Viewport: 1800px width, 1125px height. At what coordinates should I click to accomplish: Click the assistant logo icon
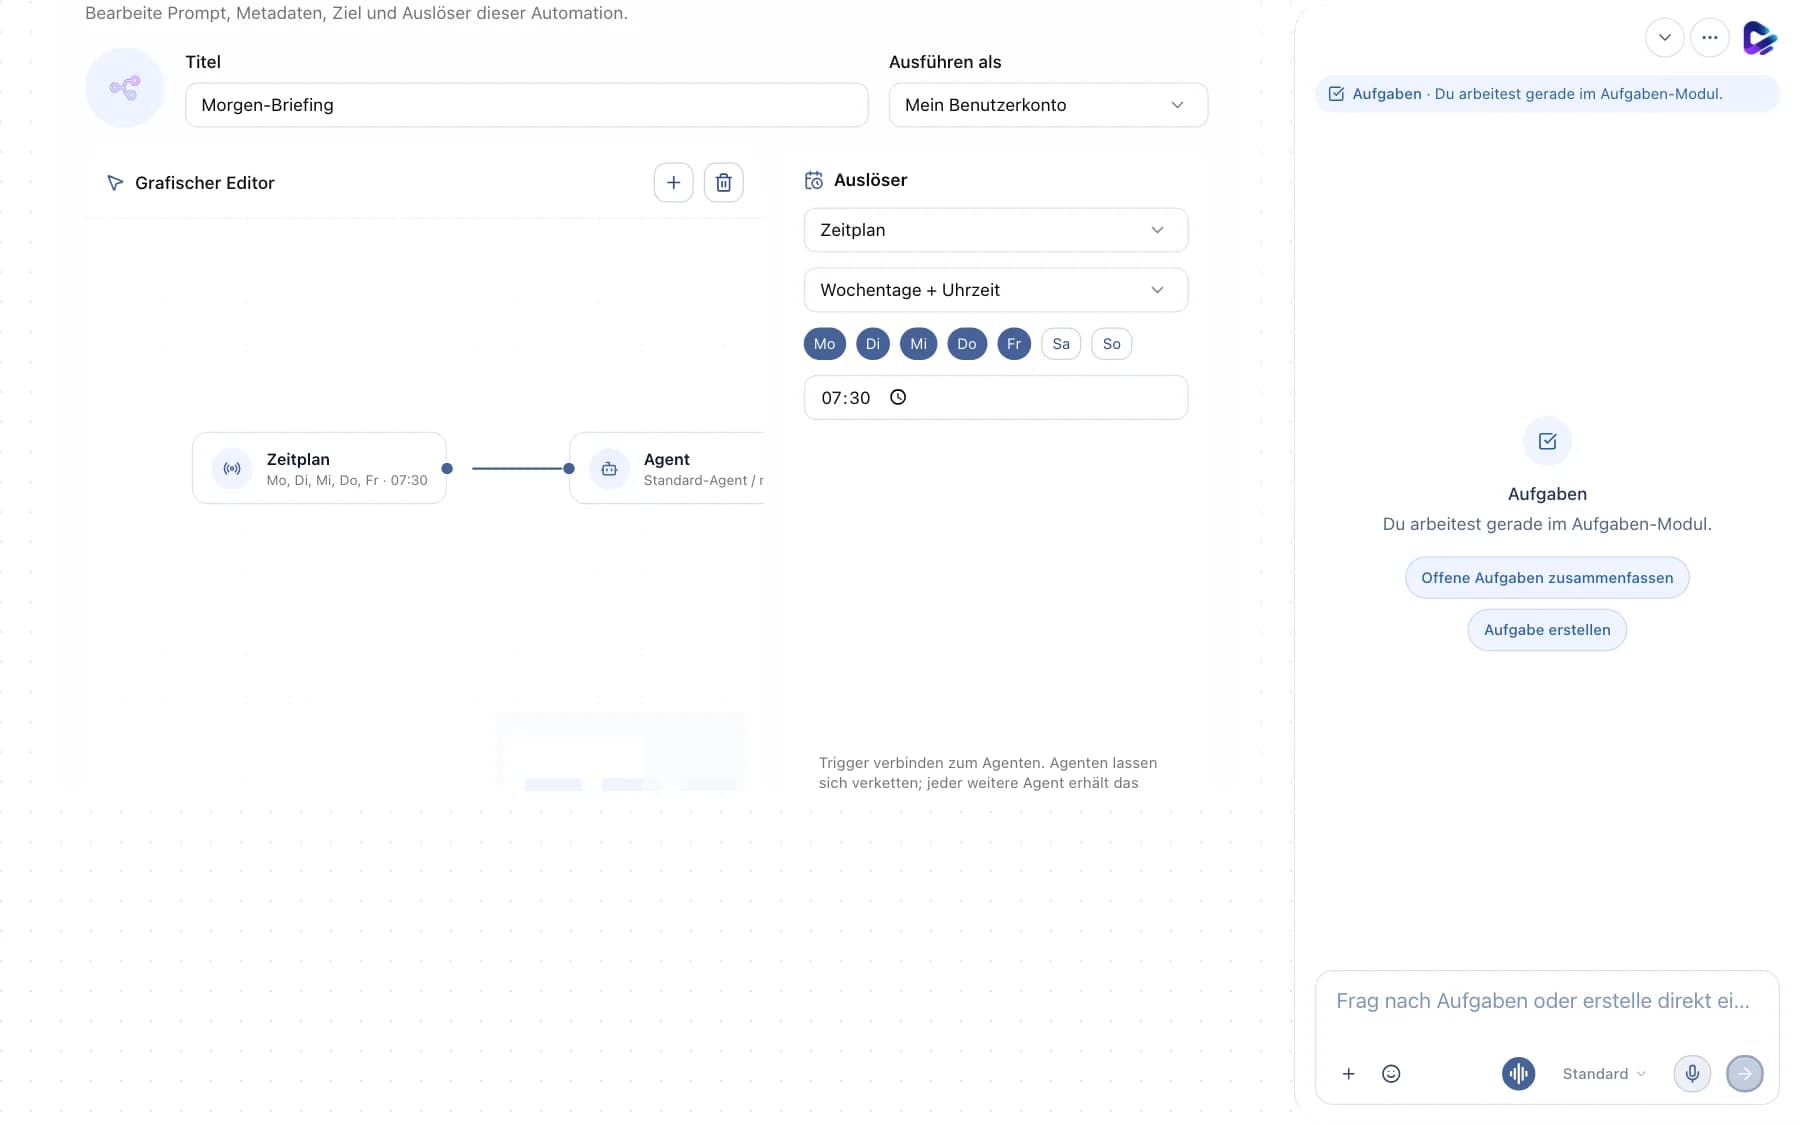coord(1759,38)
